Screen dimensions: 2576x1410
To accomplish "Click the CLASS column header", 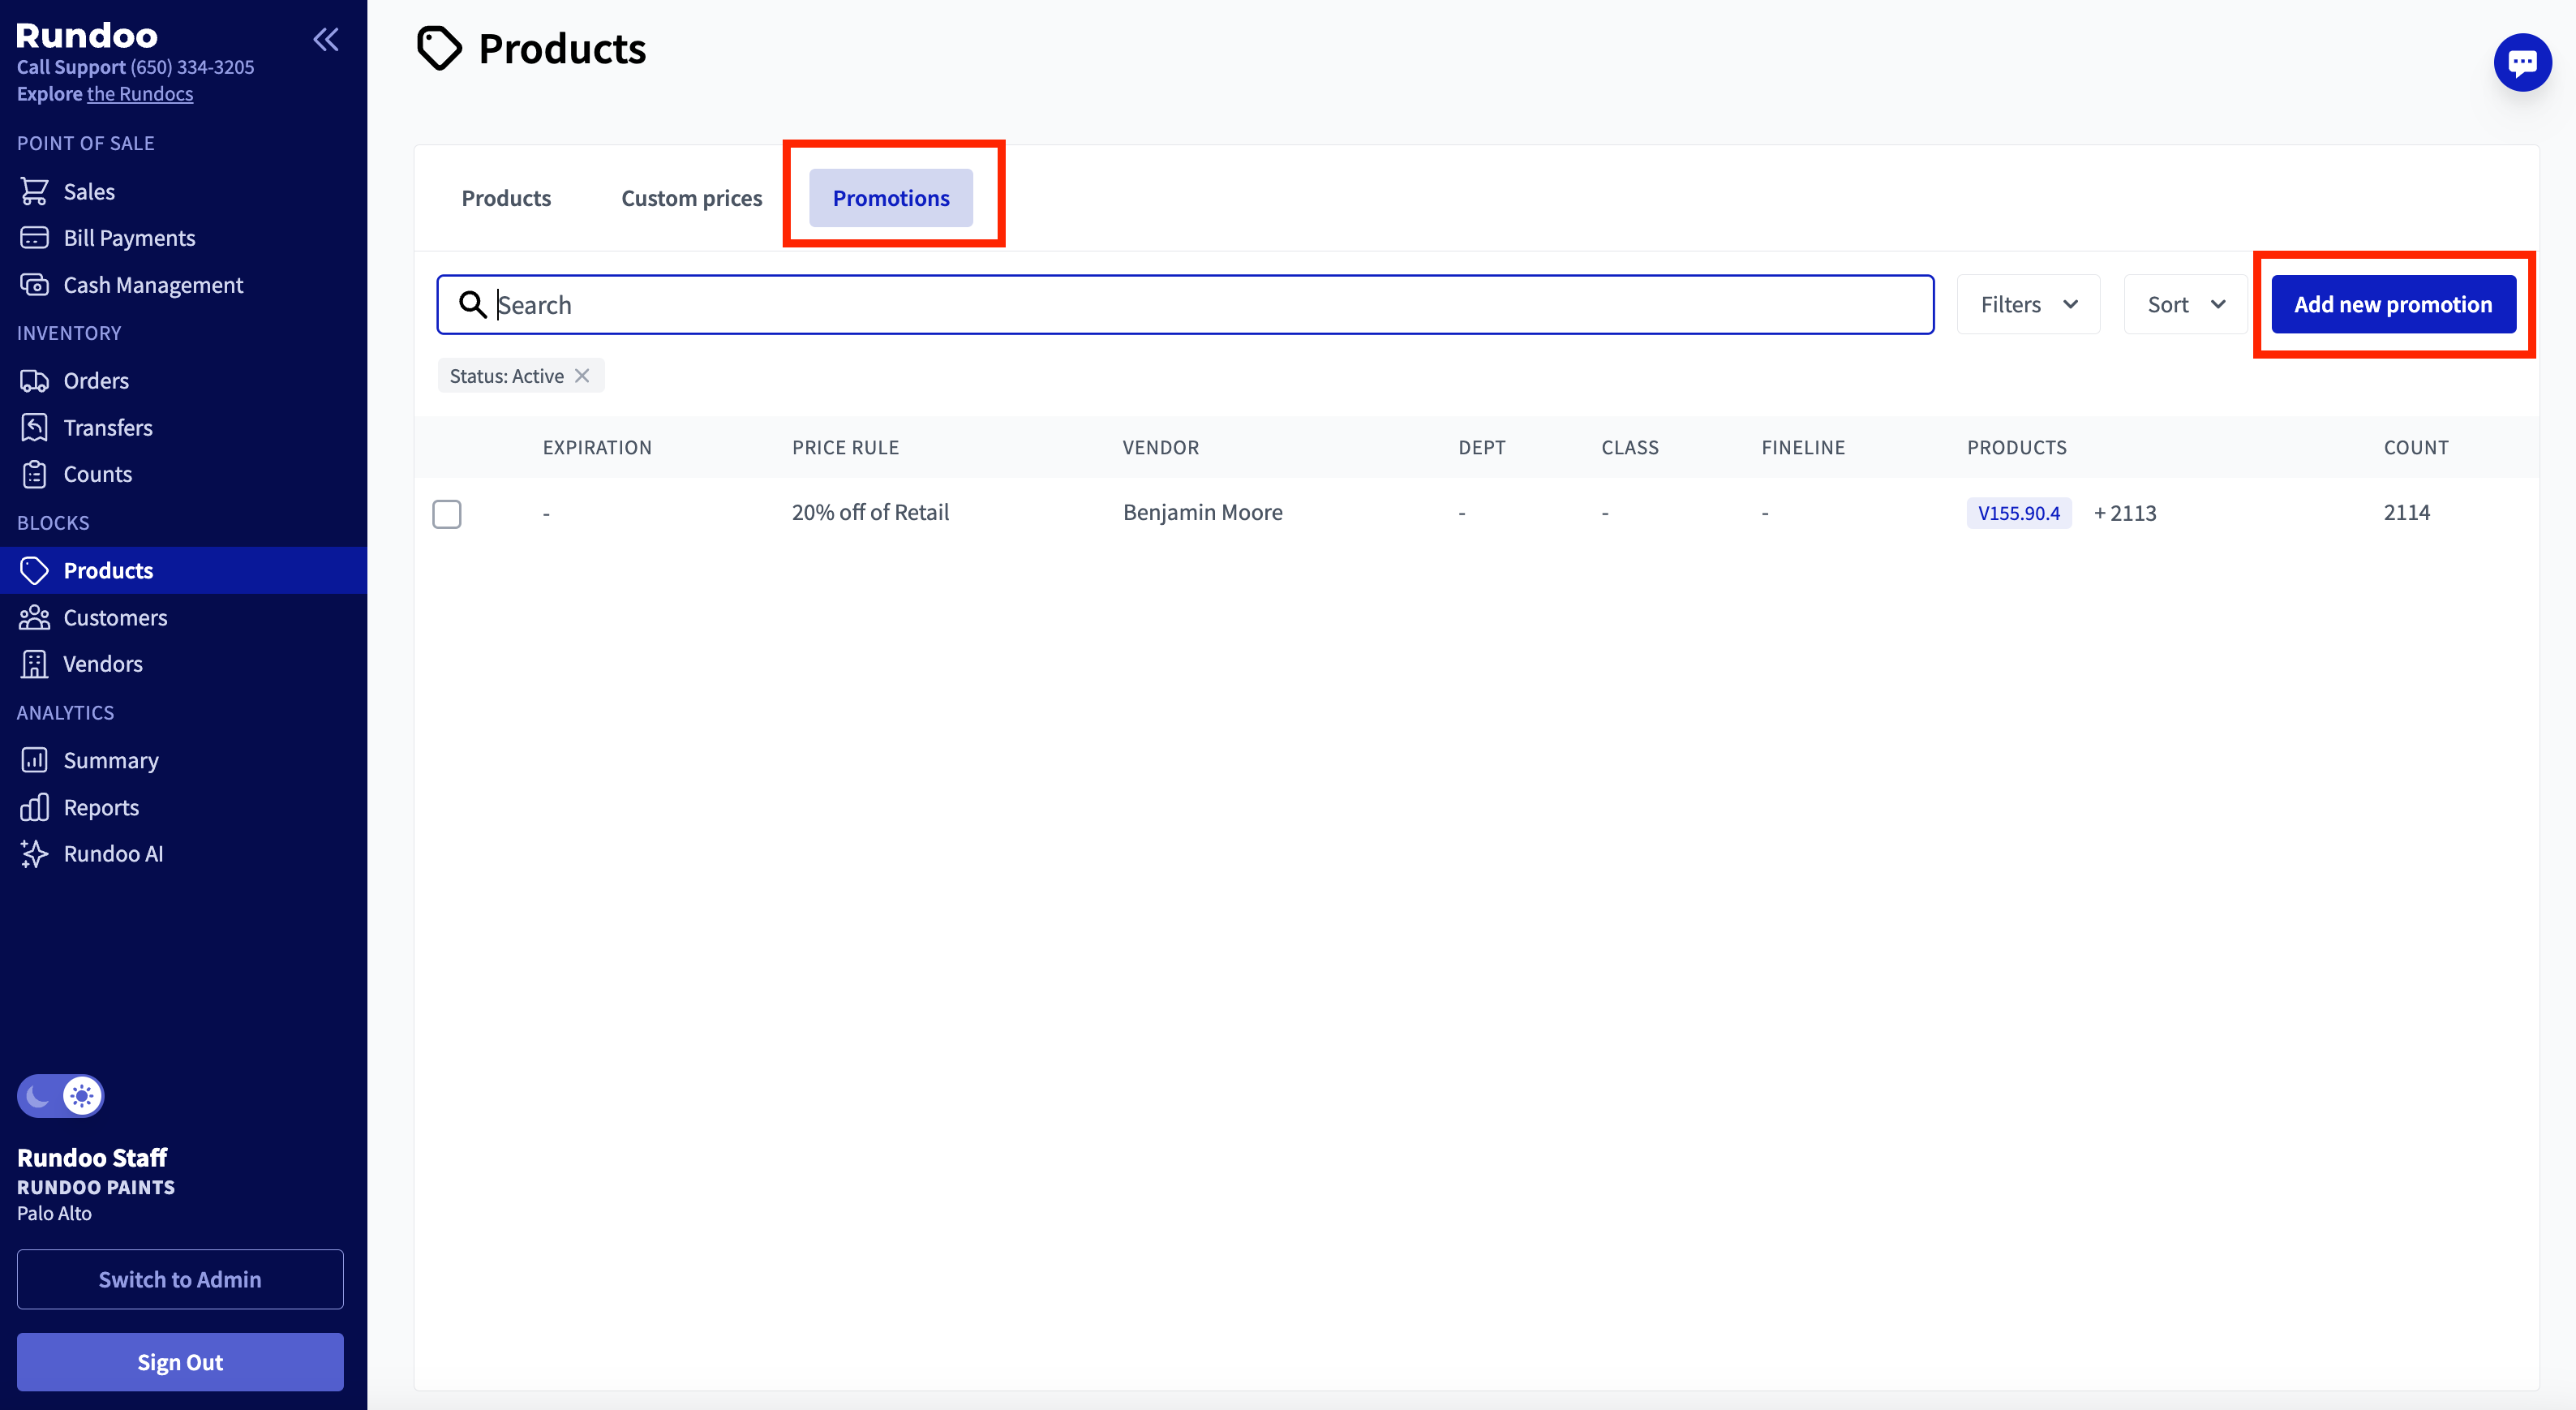I will (x=1629, y=447).
